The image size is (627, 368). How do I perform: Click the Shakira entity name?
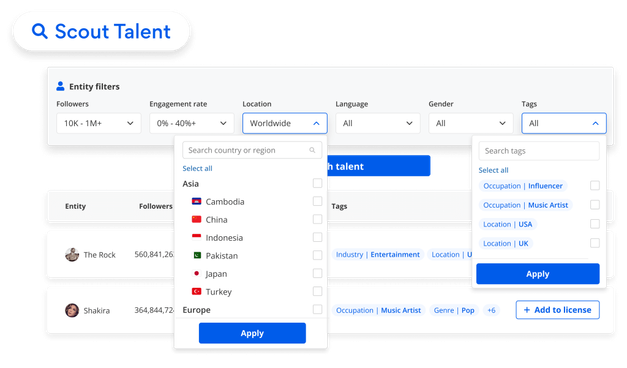[x=96, y=310]
